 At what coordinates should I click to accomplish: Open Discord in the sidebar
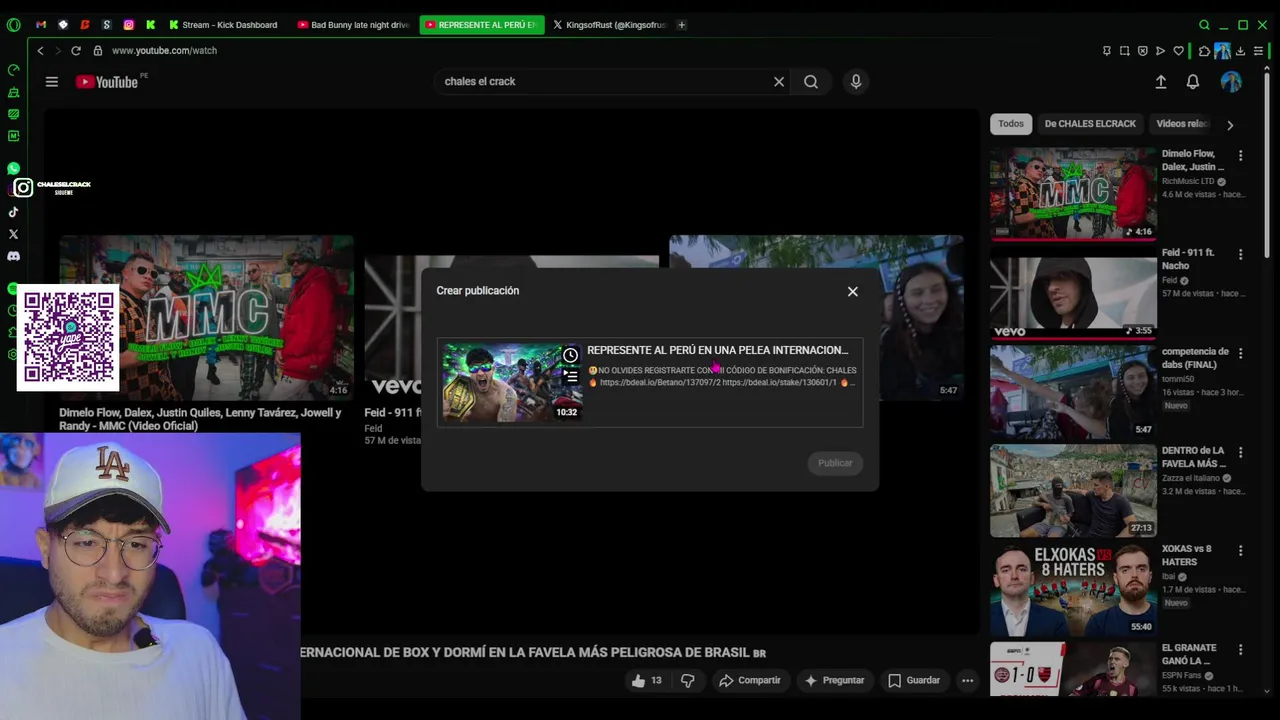pos(13,256)
